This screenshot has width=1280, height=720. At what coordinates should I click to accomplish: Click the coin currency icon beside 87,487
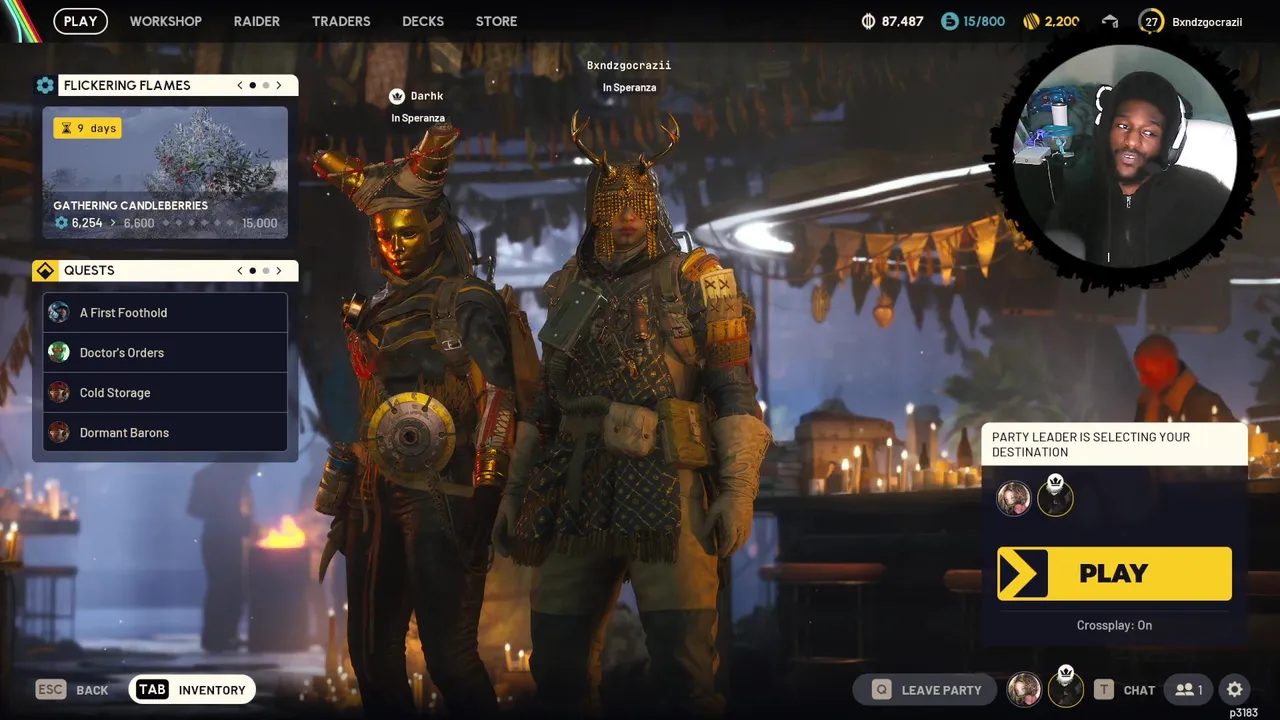(868, 21)
